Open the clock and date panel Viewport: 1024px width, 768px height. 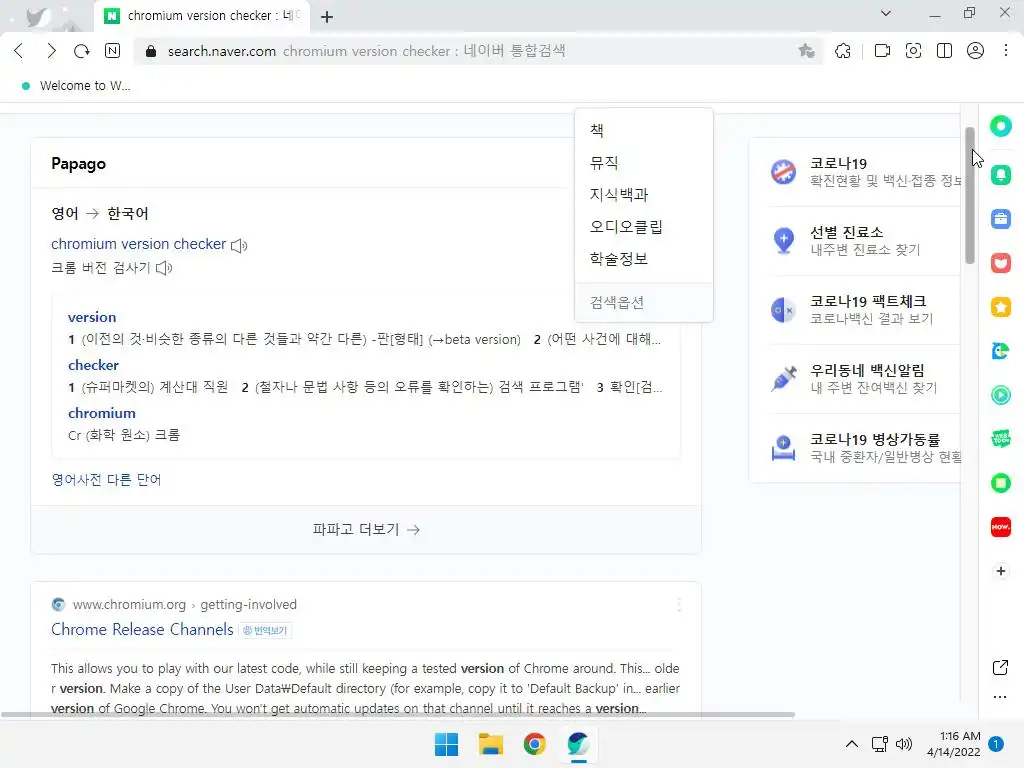click(x=953, y=744)
